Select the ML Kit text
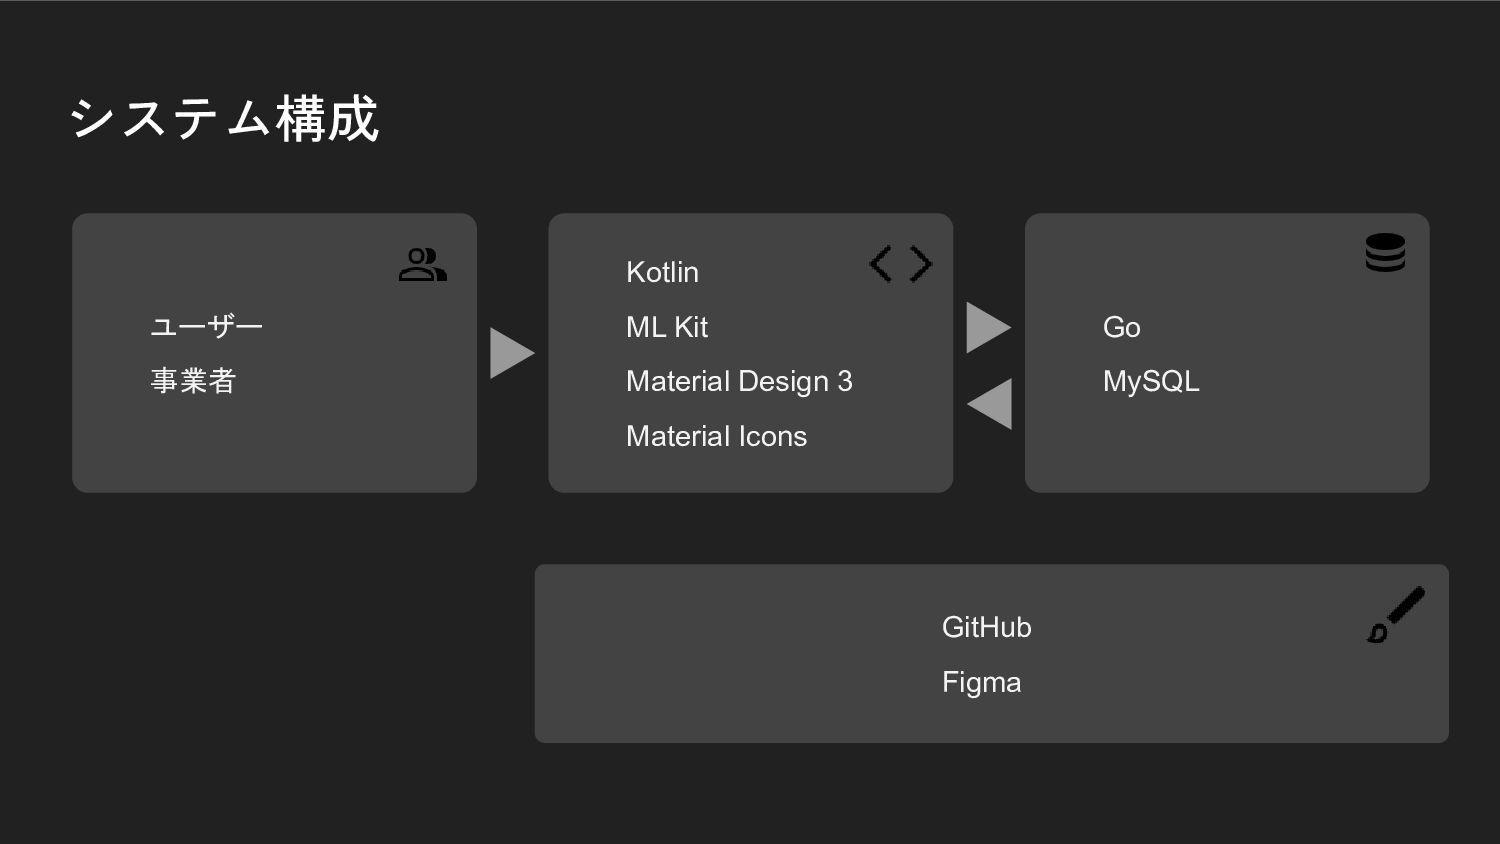 click(667, 327)
